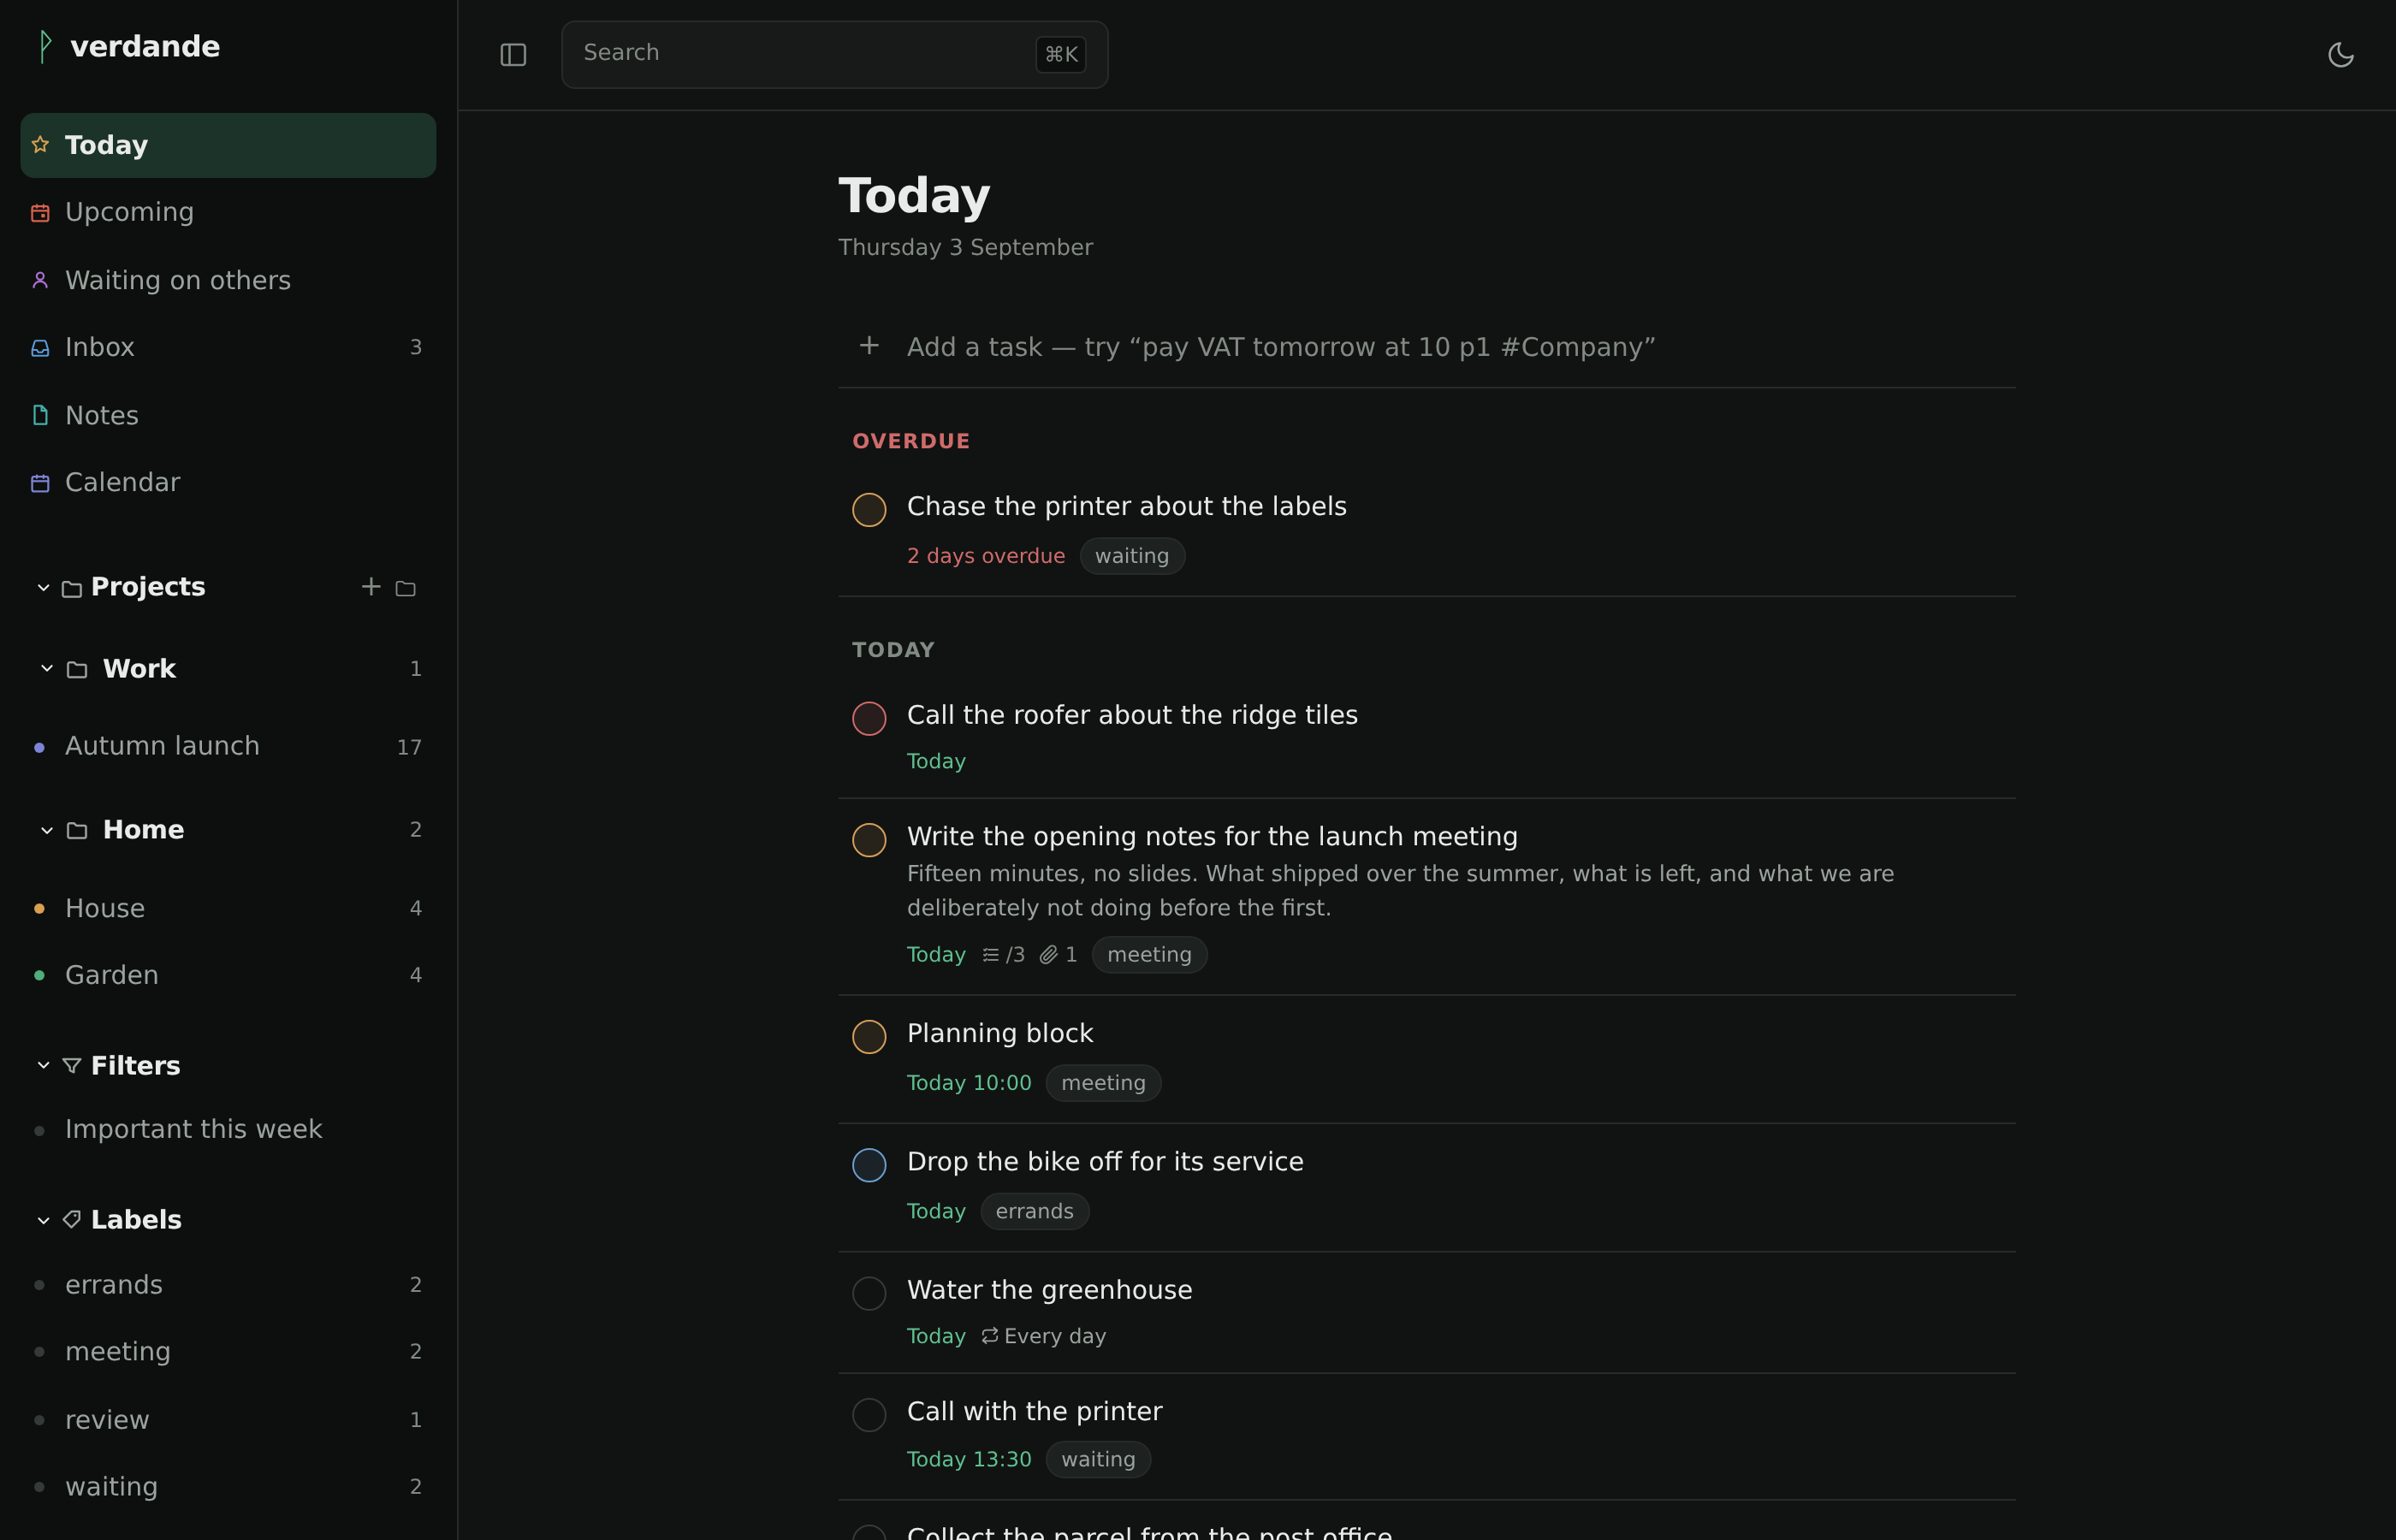The image size is (2396, 1540).
Task: Collapse the Home folder chevron
Action: coord(47,830)
